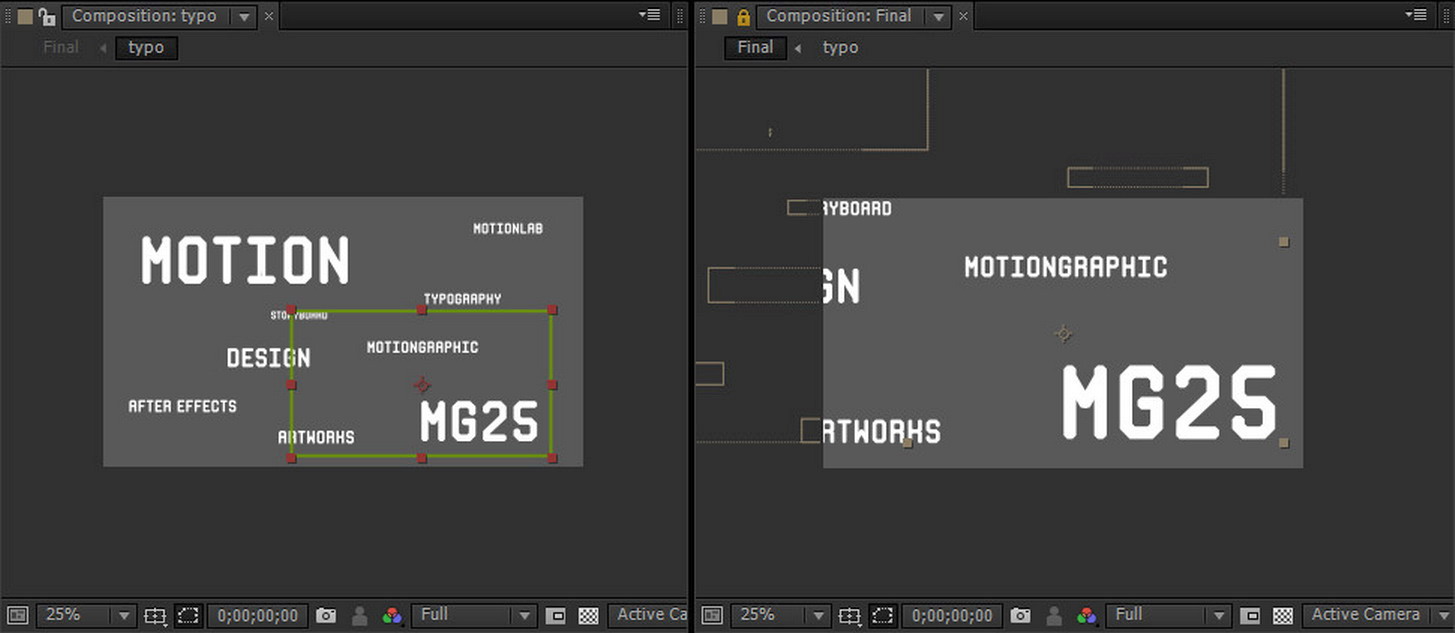Click the grip handle of Composition: Final panel

(704, 16)
